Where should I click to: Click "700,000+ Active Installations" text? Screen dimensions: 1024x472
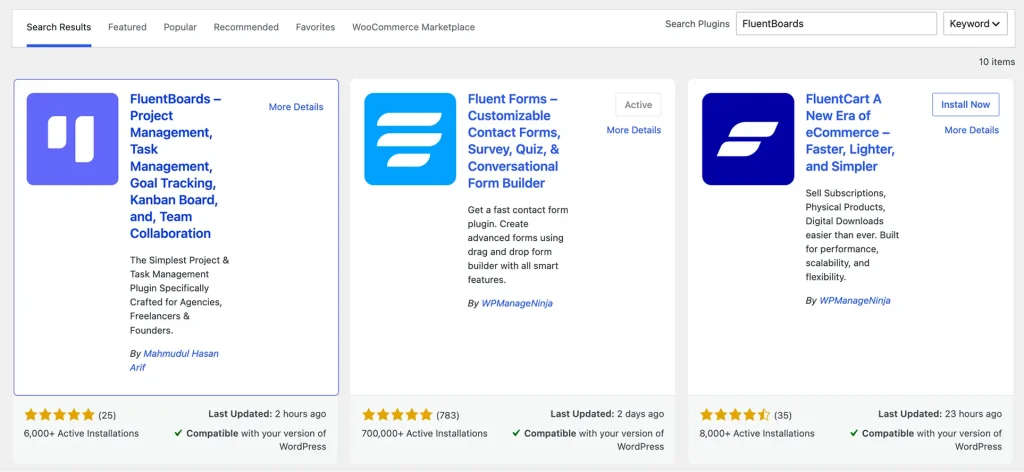tap(424, 433)
